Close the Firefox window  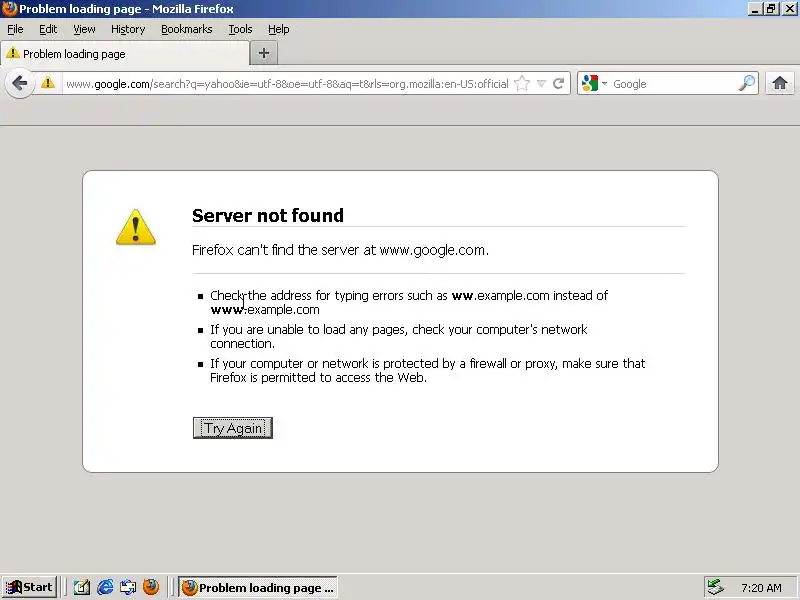[790, 9]
